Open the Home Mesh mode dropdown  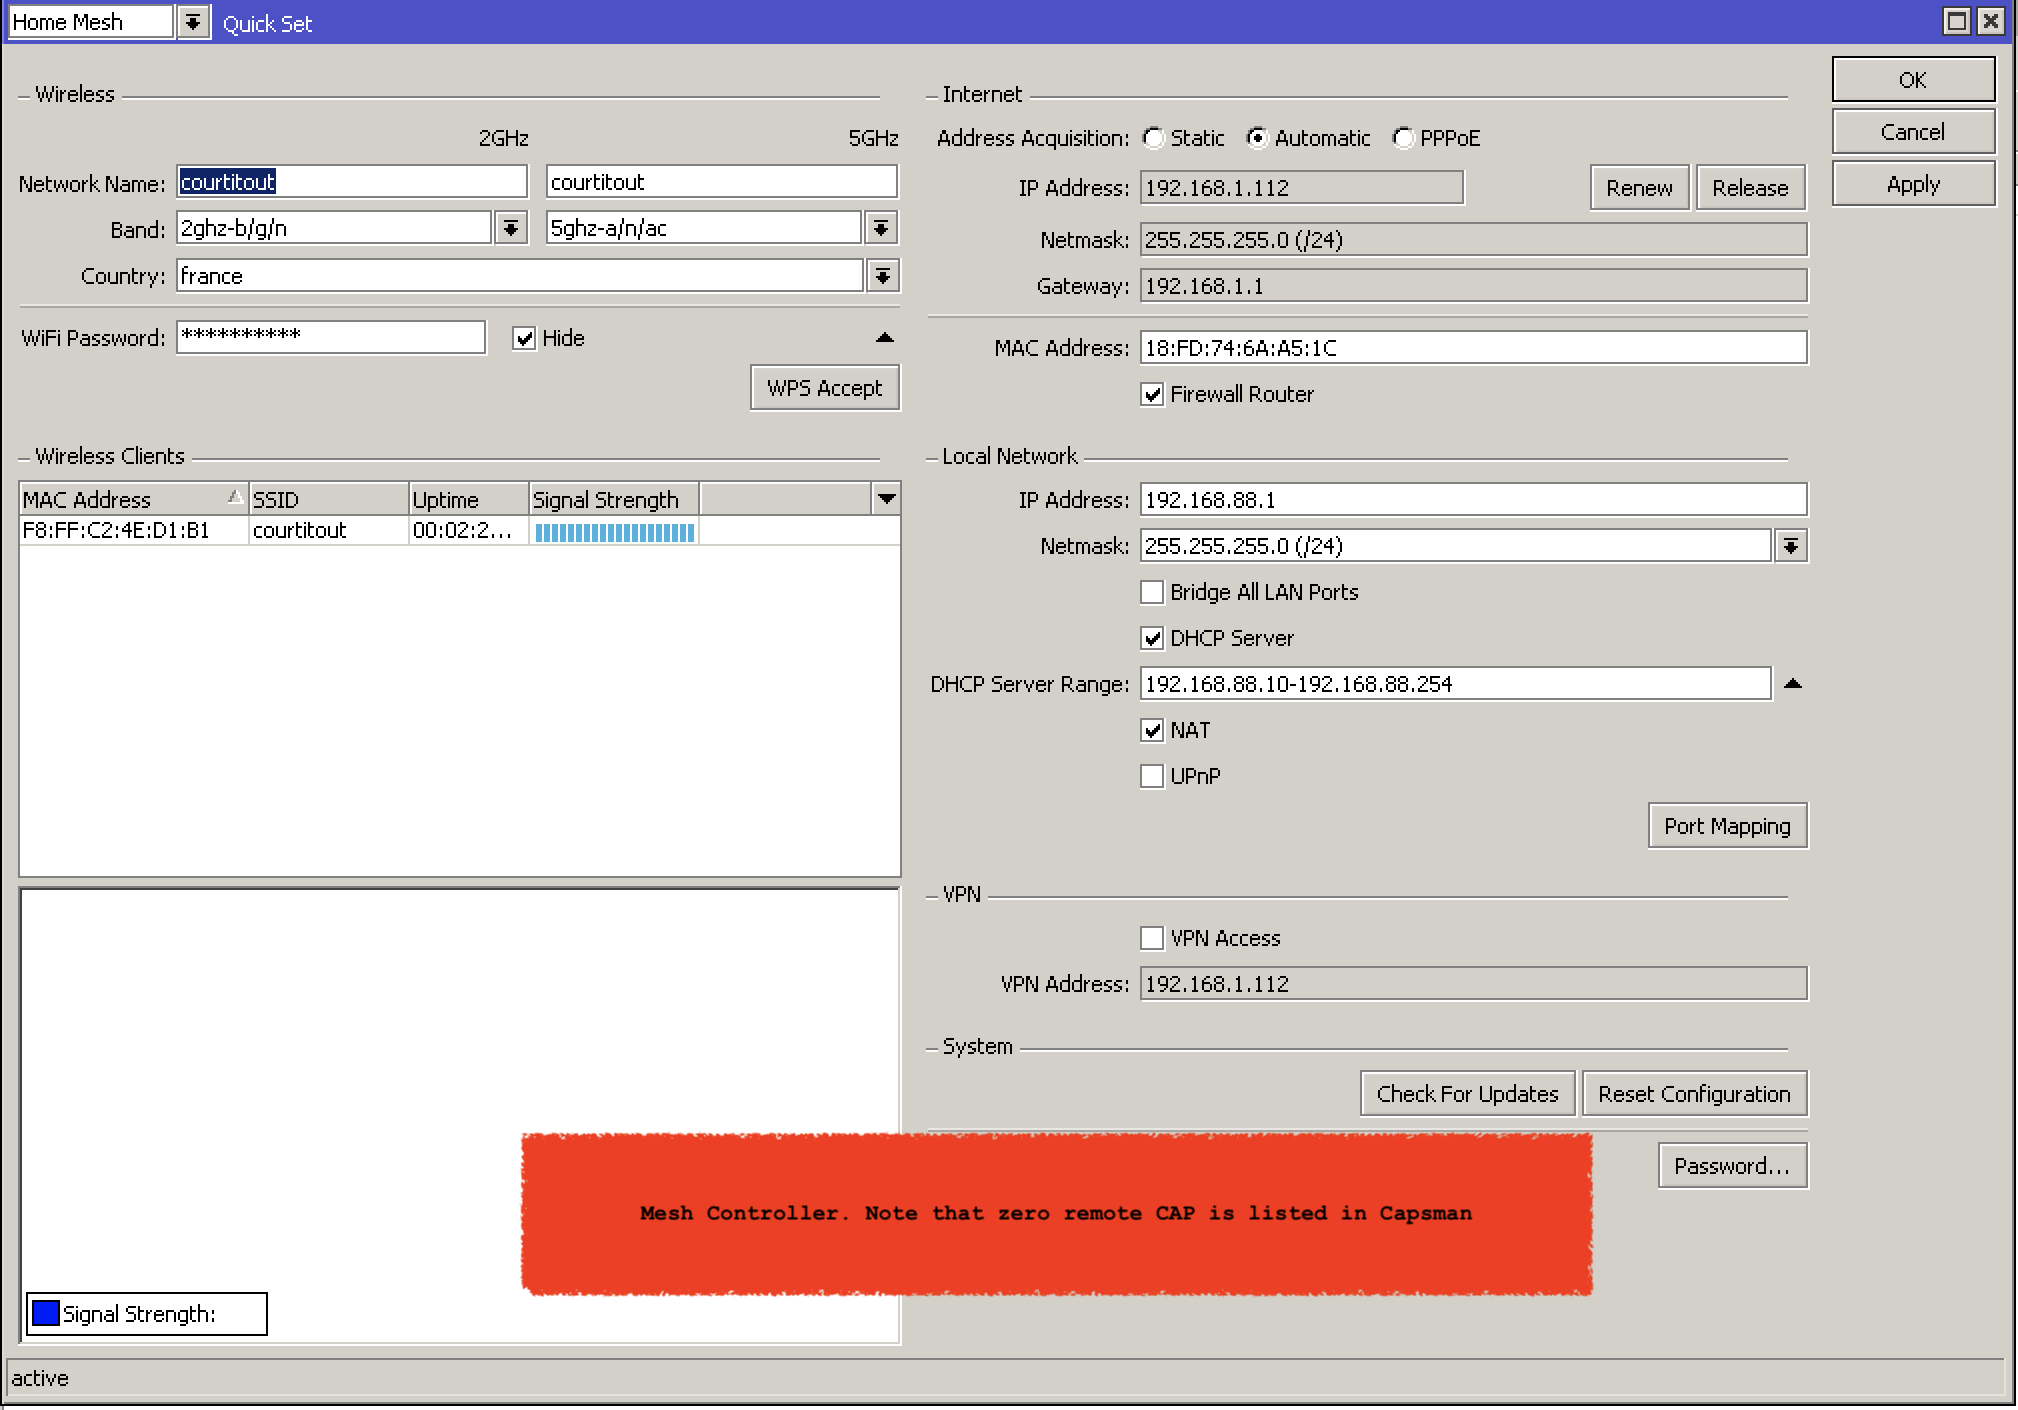(x=193, y=22)
